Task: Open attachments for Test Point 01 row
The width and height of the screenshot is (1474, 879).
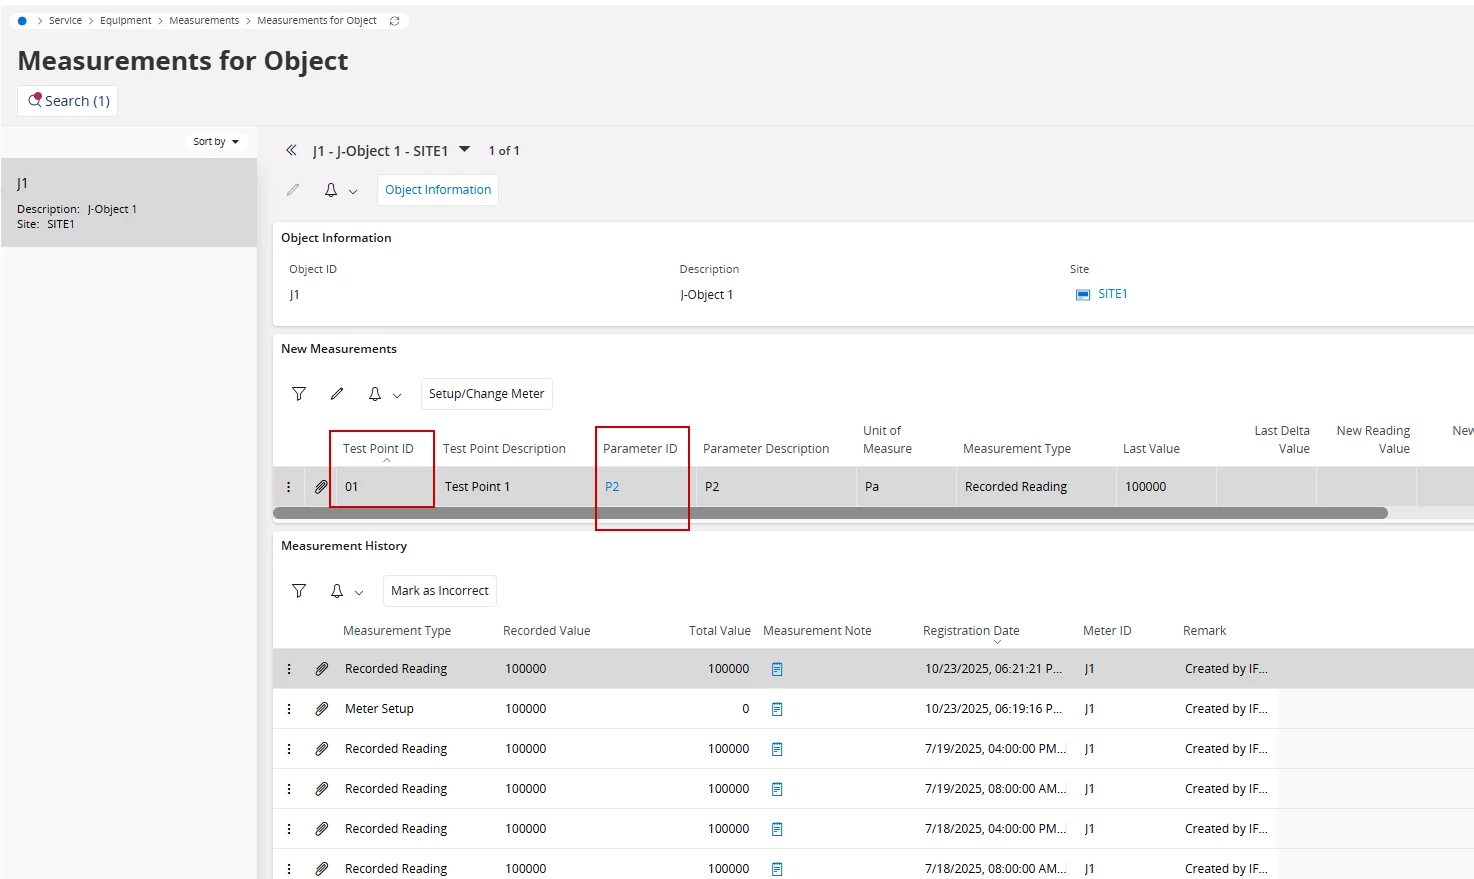Action: [x=321, y=487]
